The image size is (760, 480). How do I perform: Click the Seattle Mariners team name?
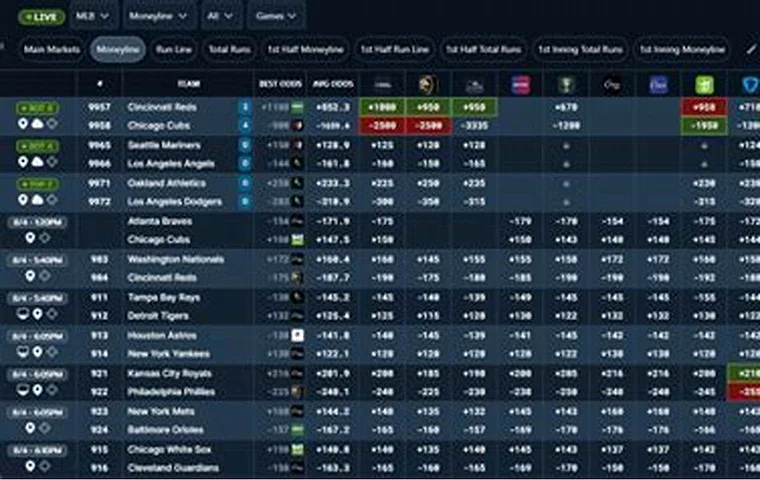[164, 145]
